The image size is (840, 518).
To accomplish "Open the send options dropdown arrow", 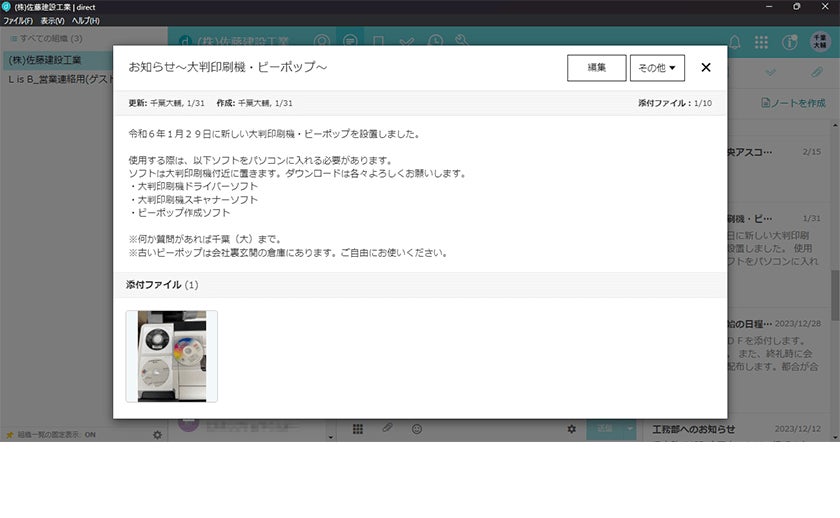I will [x=630, y=429].
